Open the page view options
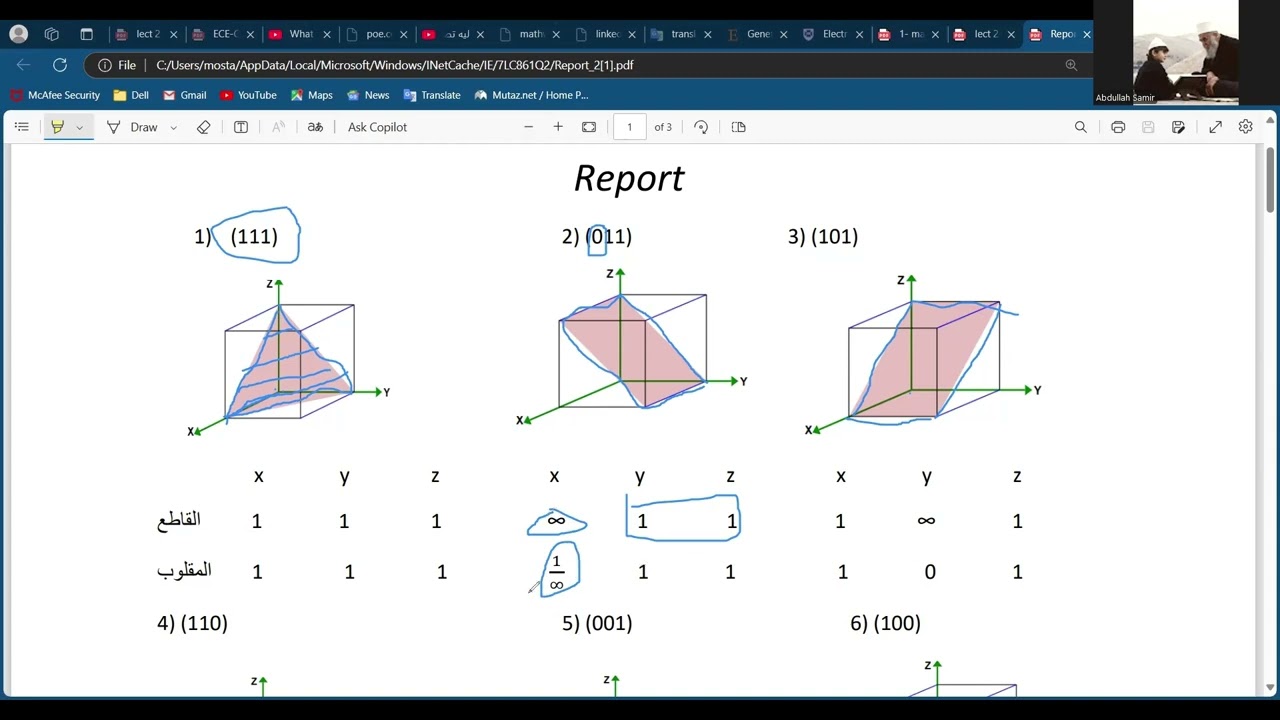Image resolution: width=1280 pixels, height=720 pixels. 739,127
